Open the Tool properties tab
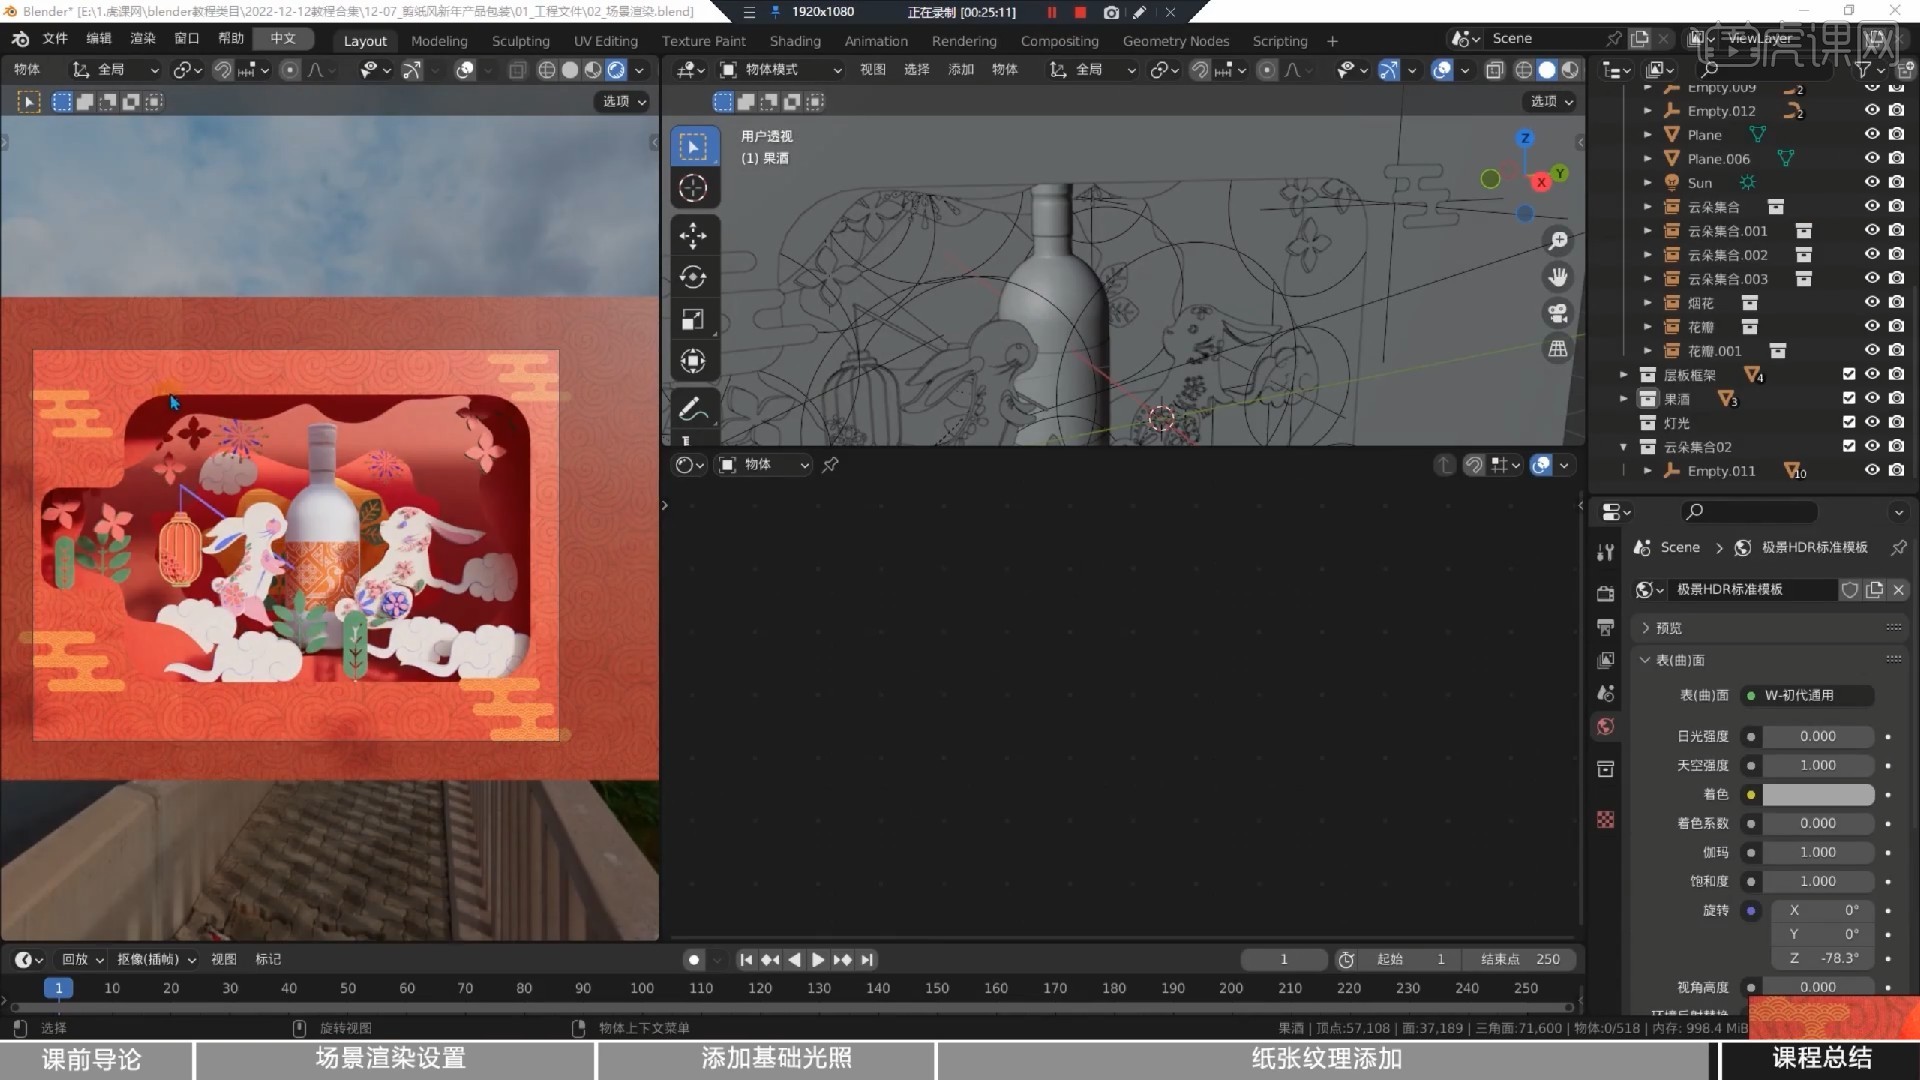Screen dimensions: 1920x1080 pos(1606,552)
